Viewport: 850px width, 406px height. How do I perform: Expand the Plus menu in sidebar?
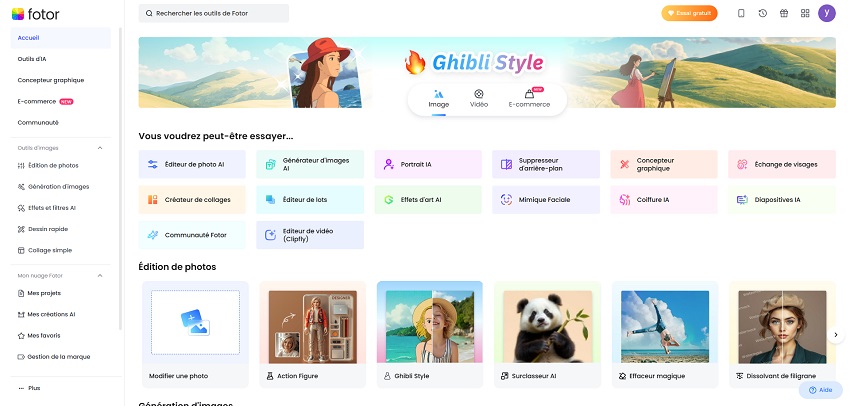(x=29, y=388)
